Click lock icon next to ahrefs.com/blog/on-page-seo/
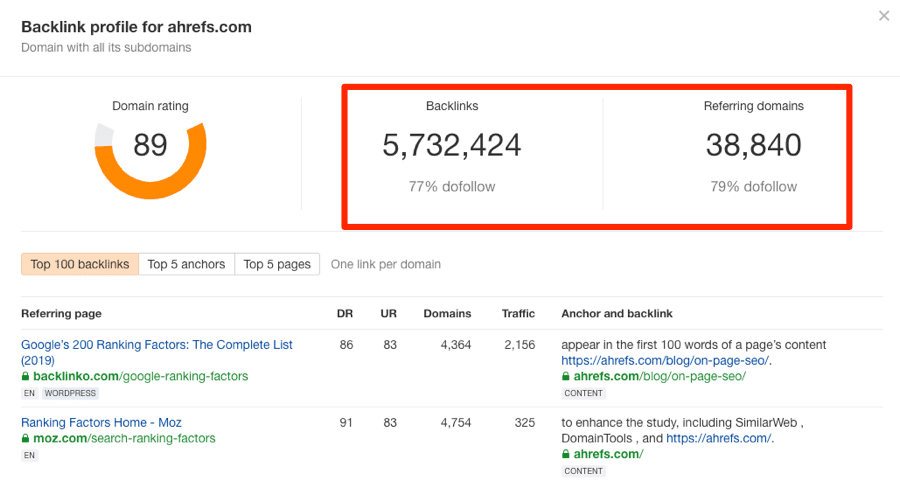Viewport: 900px width, 481px height. tap(566, 377)
